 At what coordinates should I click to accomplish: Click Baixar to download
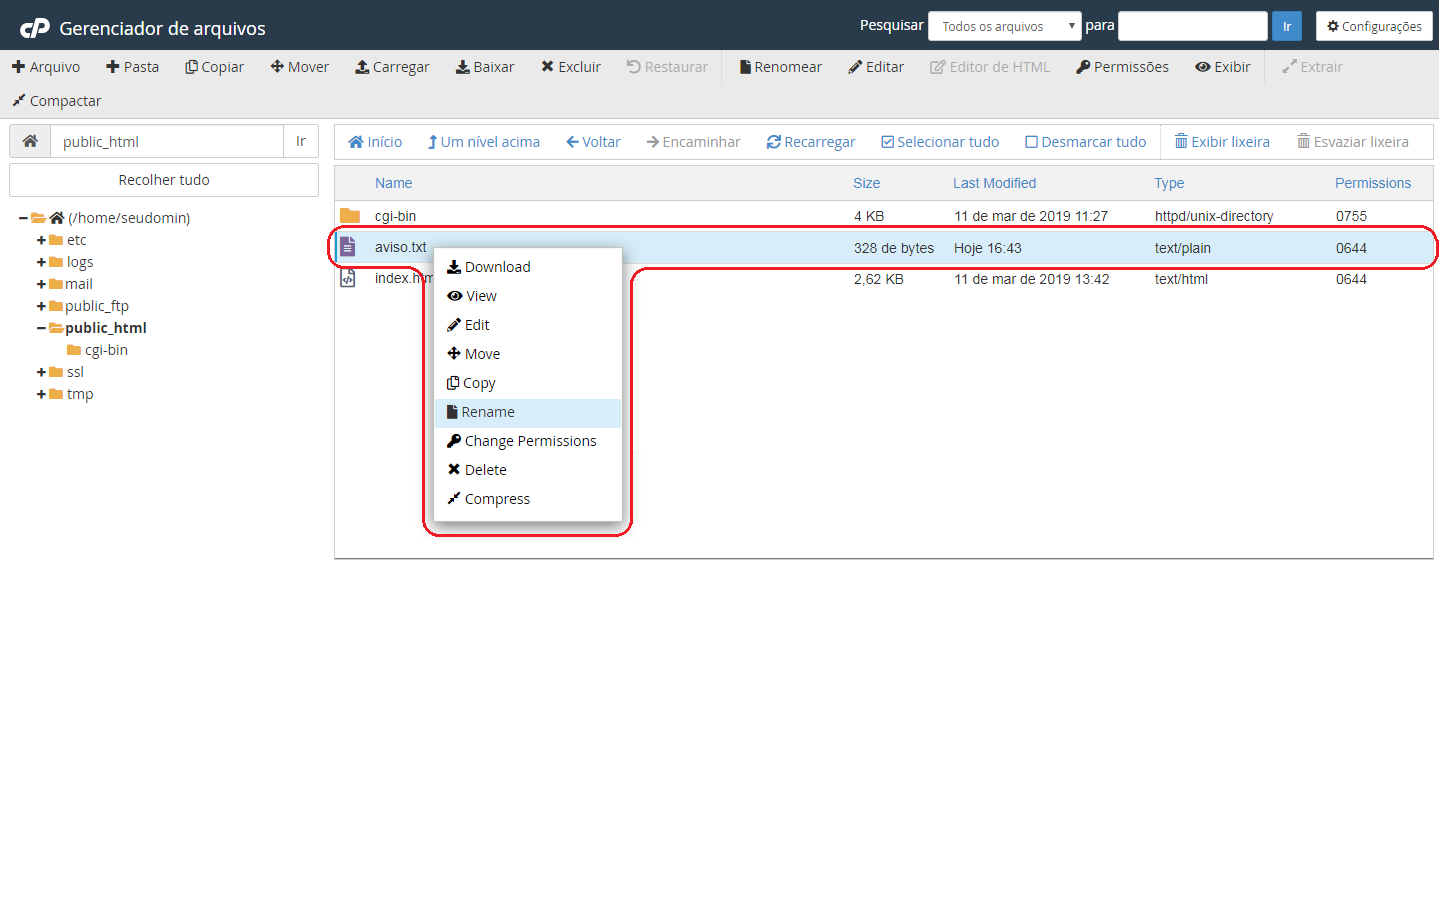pyautogui.click(x=485, y=67)
